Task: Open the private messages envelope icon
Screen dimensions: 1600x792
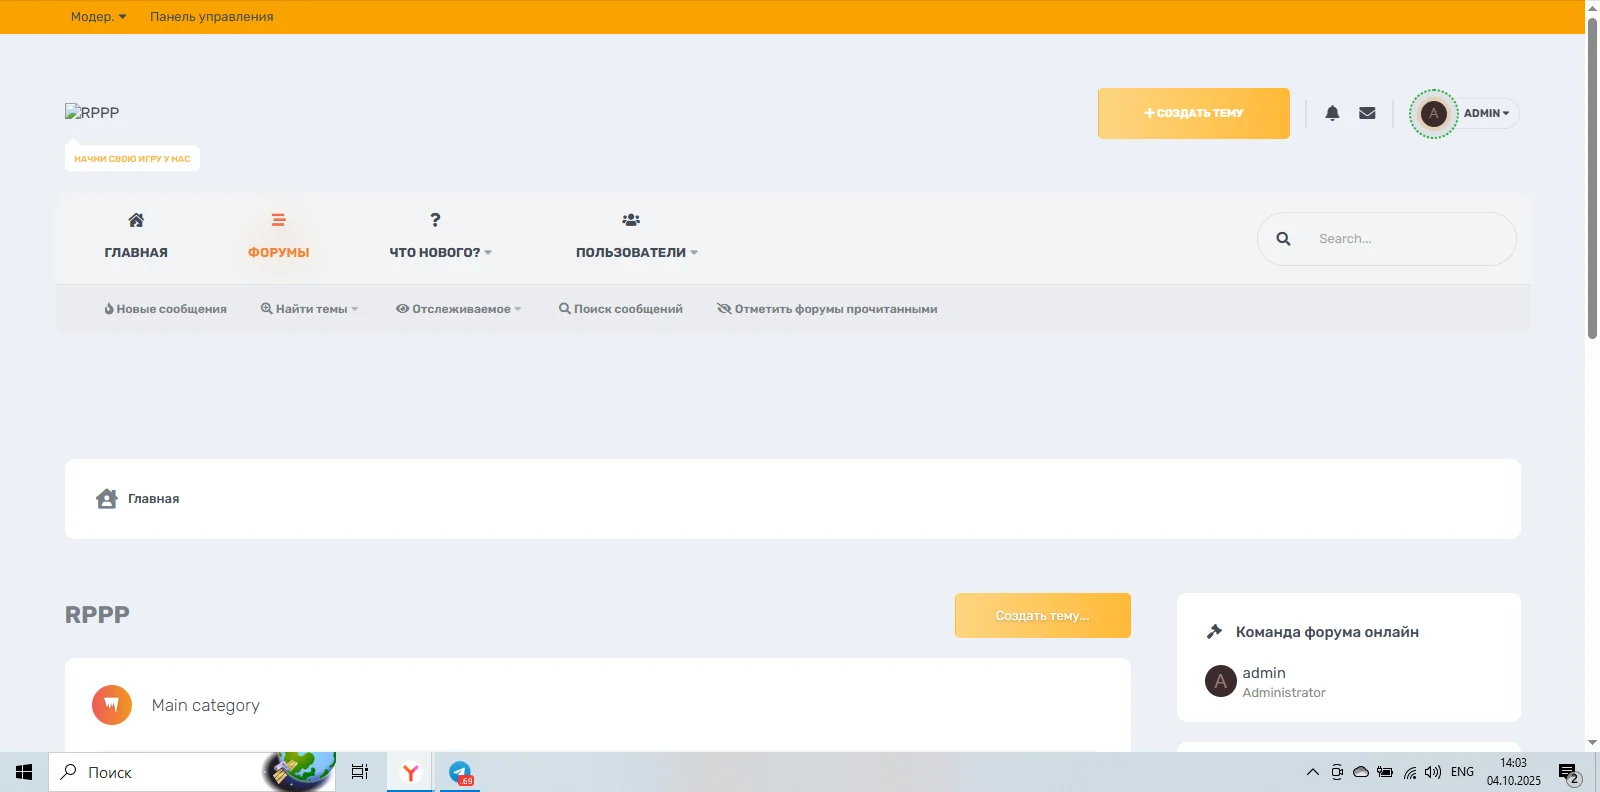Action: pos(1367,113)
